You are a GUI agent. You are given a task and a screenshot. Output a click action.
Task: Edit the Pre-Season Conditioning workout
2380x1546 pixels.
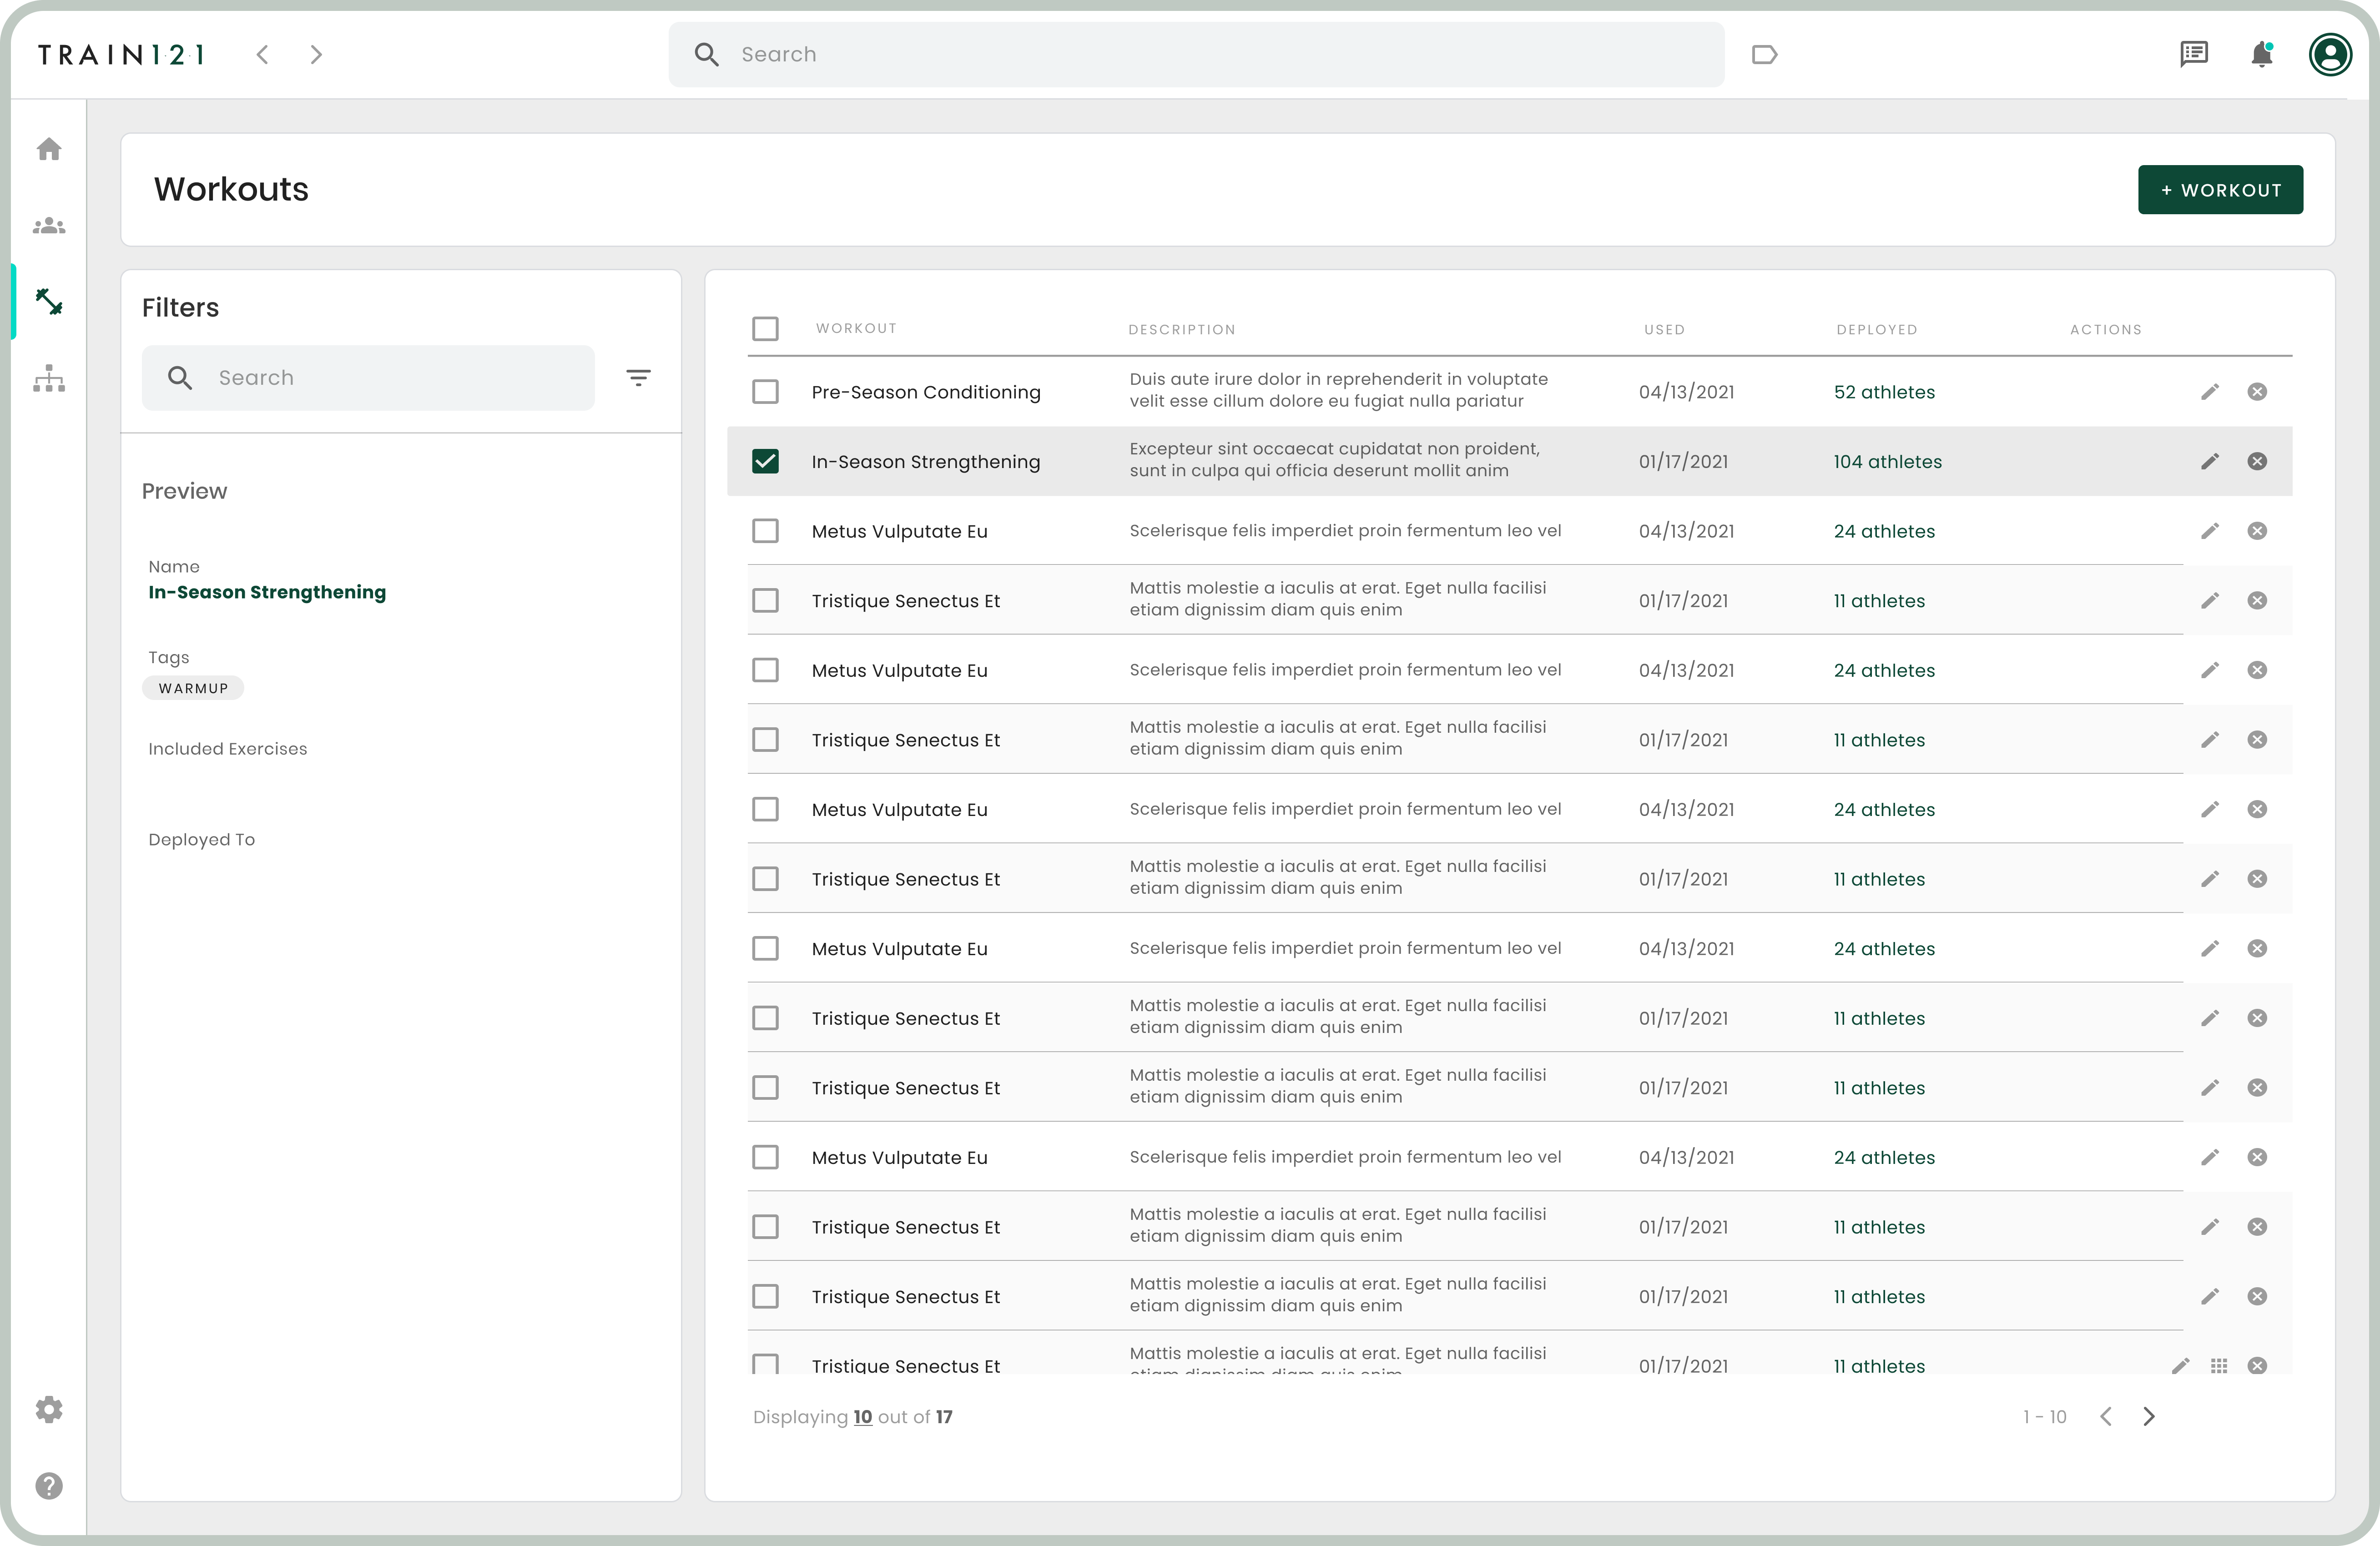[2209, 392]
